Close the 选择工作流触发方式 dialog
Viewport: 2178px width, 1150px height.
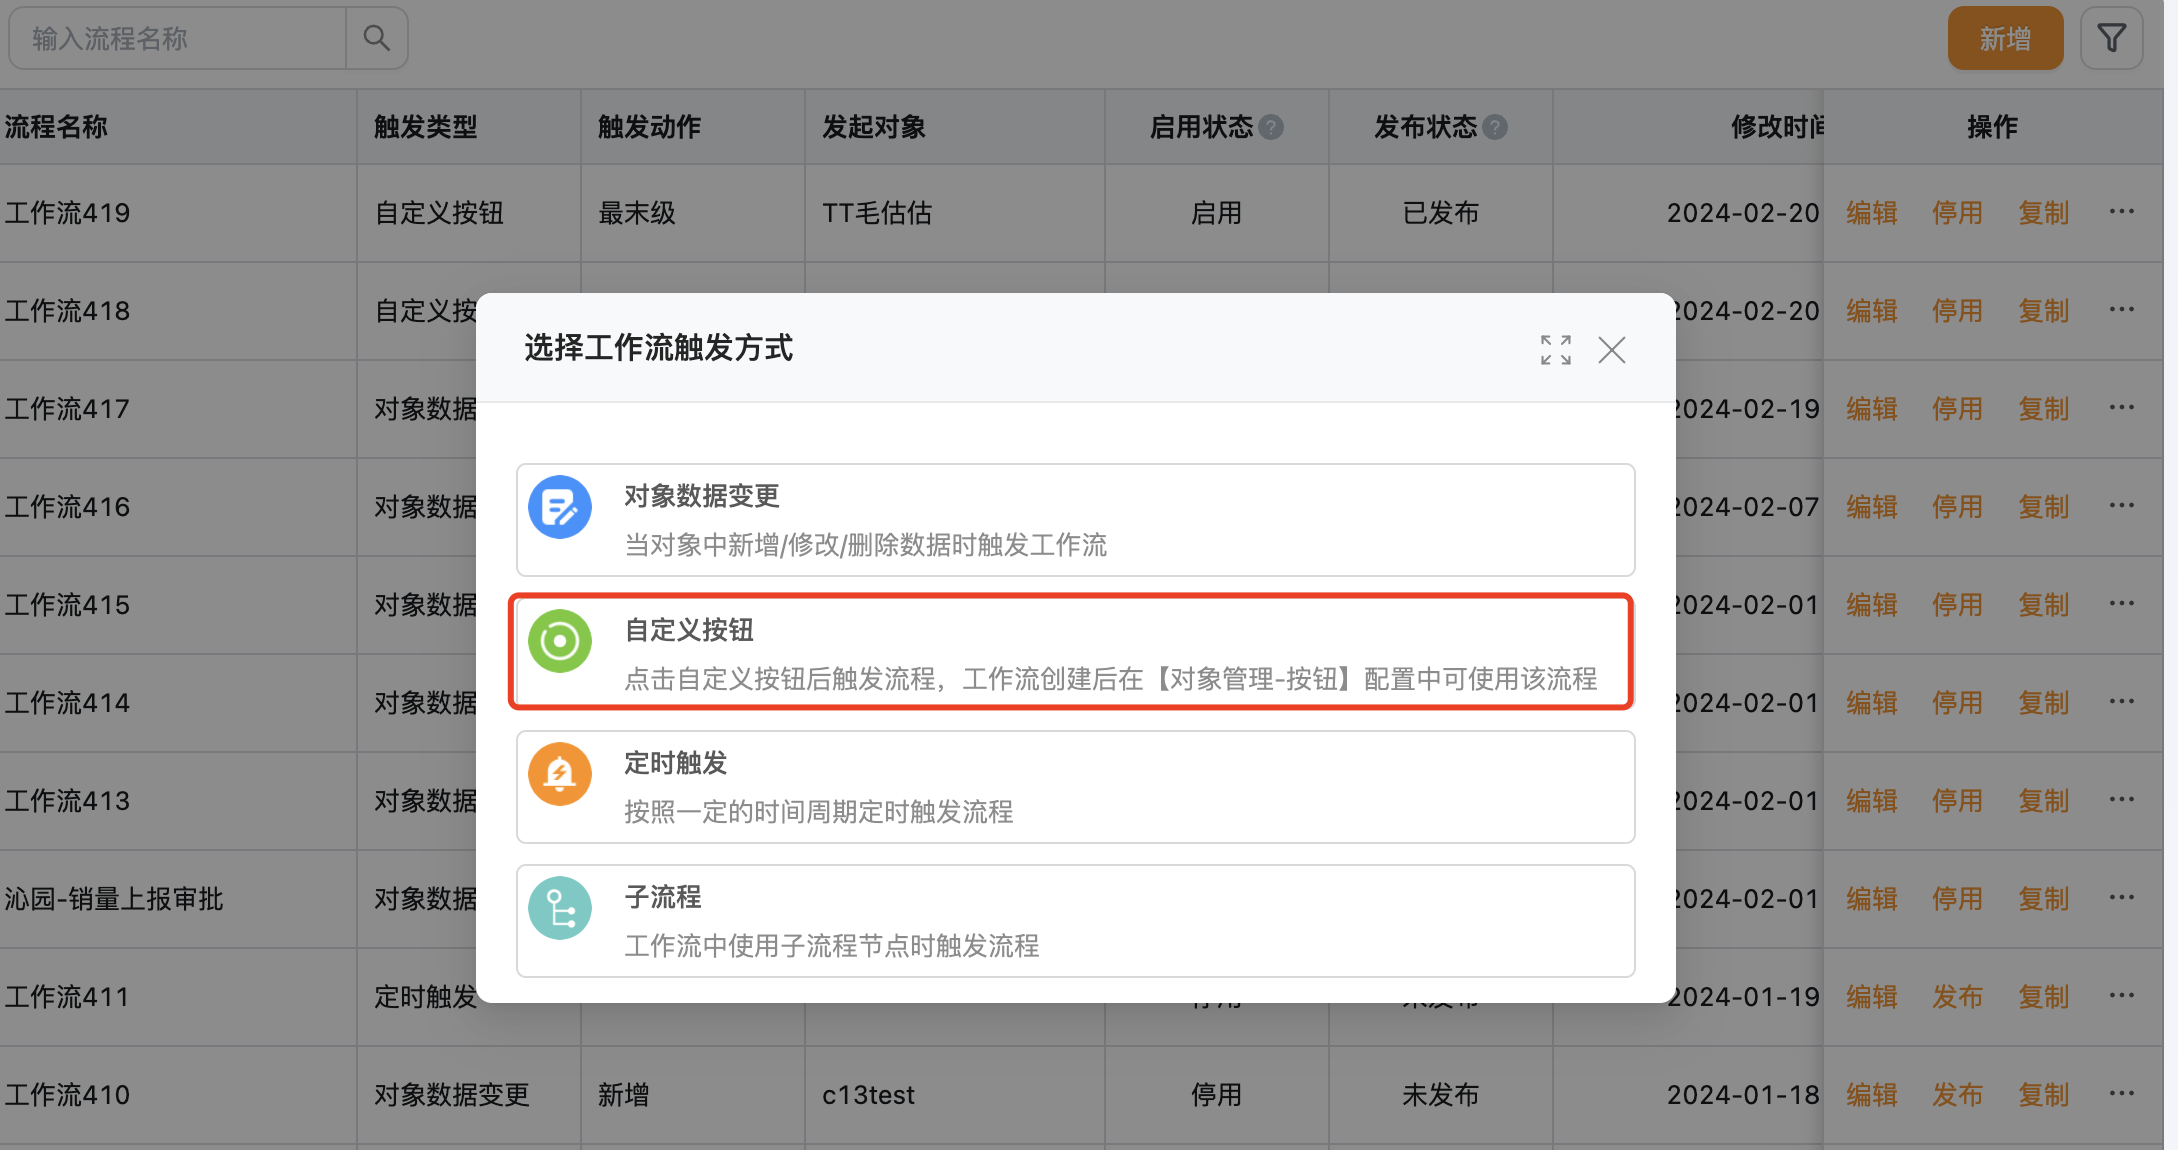[x=1612, y=350]
